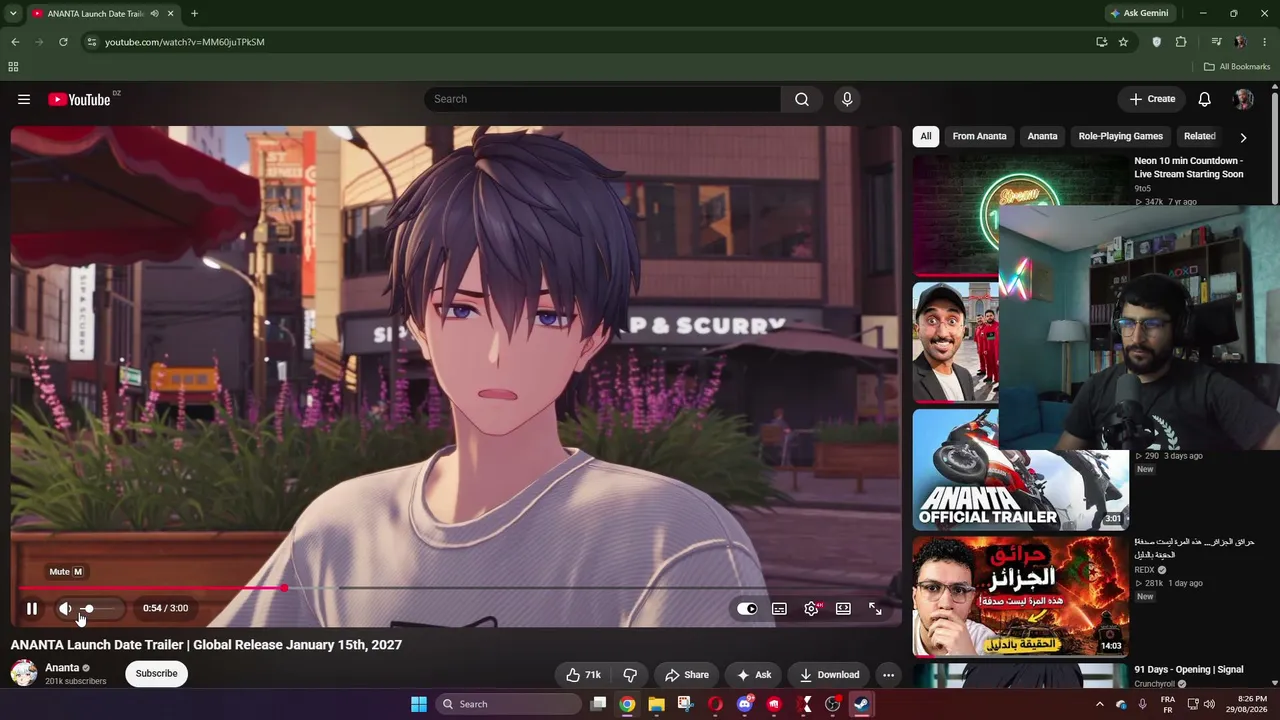The height and width of the screenshot is (720, 1280).
Task: Open the YouTube guide hamburger menu
Action: point(24,99)
